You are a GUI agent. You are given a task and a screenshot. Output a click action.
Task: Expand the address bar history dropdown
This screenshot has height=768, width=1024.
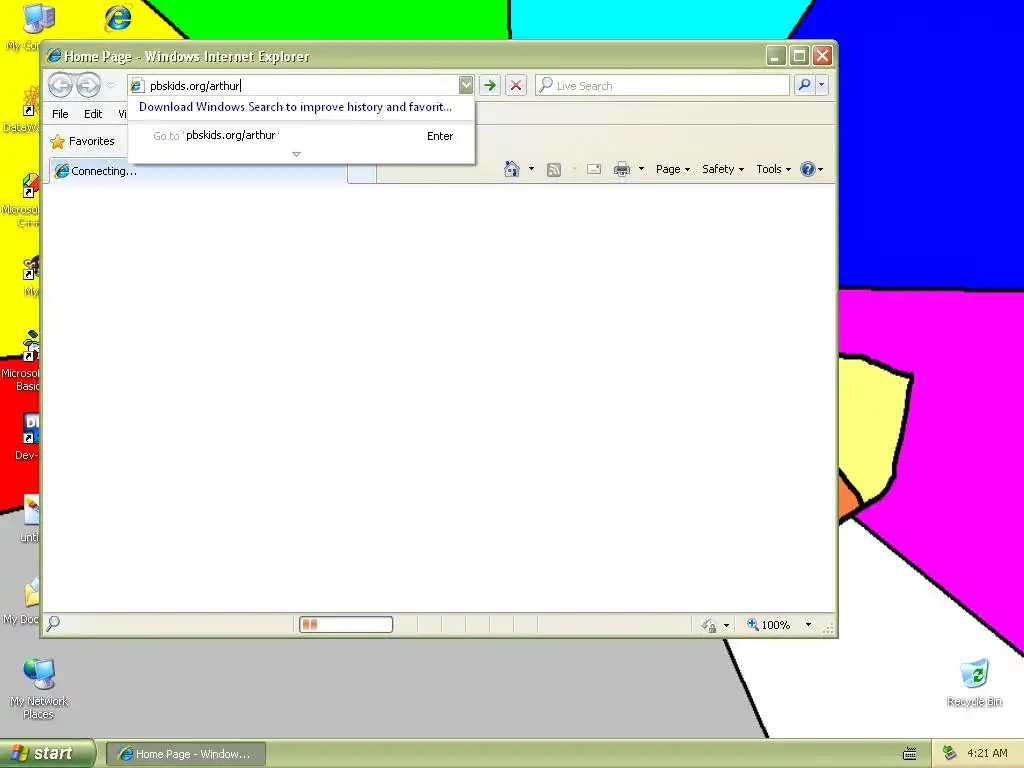click(x=466, y=85)
